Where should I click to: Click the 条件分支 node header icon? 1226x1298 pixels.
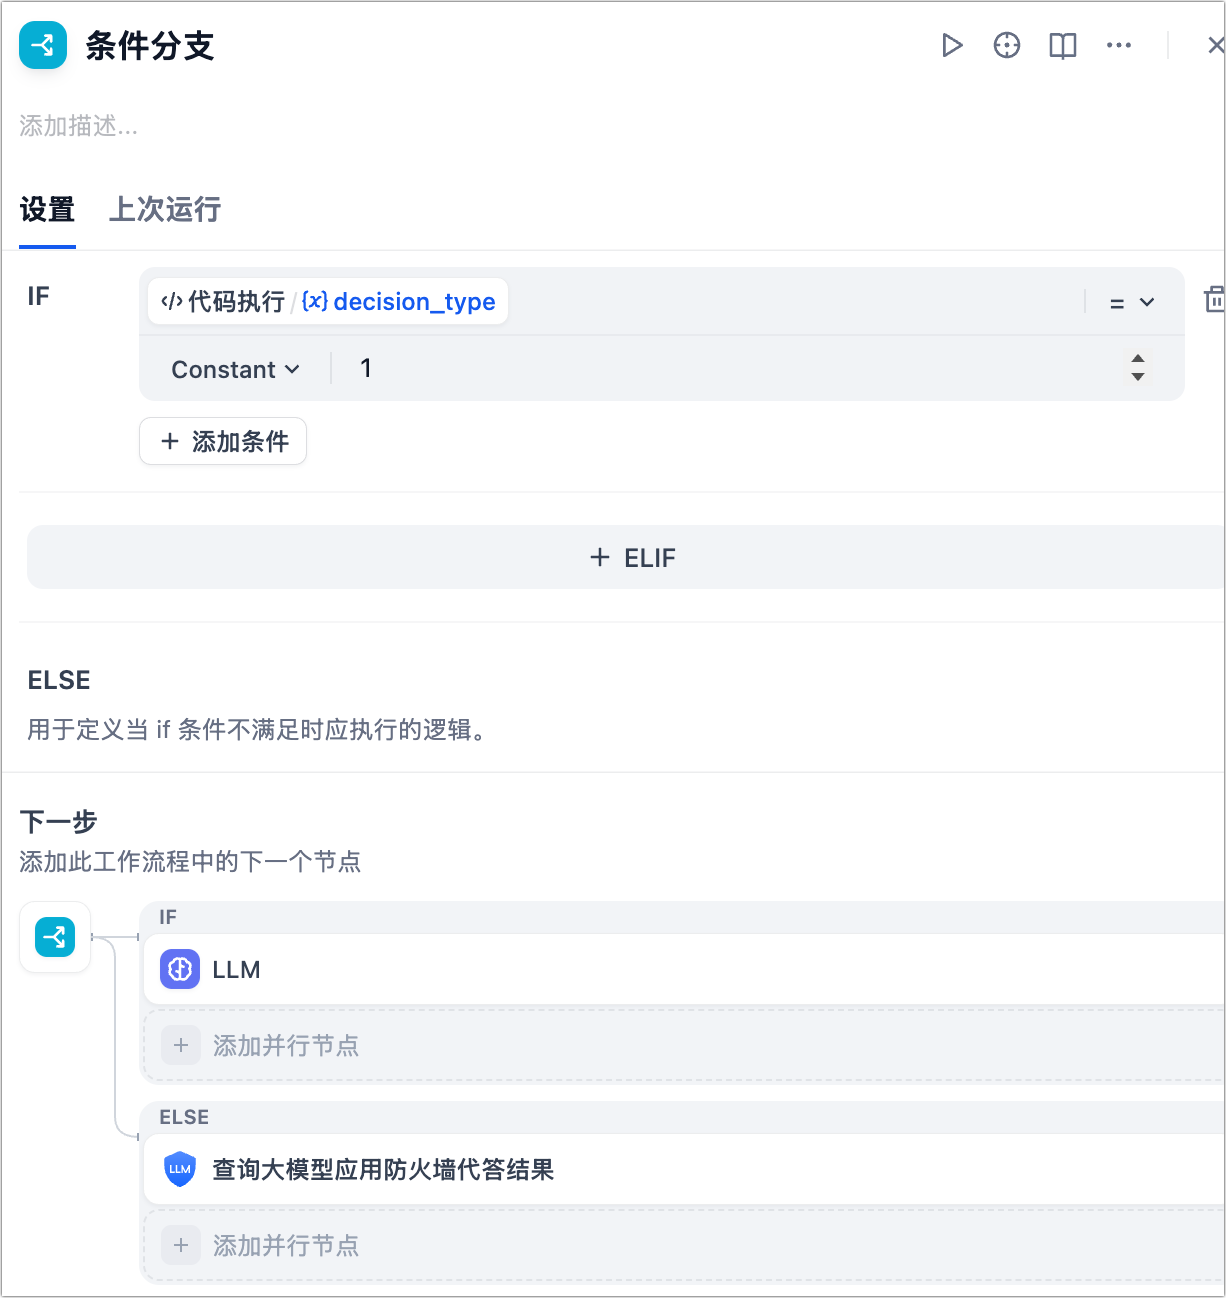pos(42,45)
